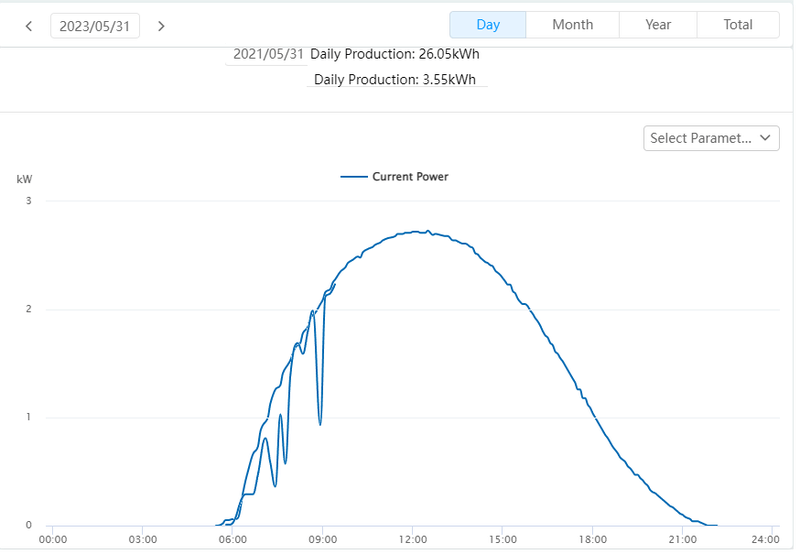
Task: Click Daily Production 3.55kWh text
Action: point(395,79)
